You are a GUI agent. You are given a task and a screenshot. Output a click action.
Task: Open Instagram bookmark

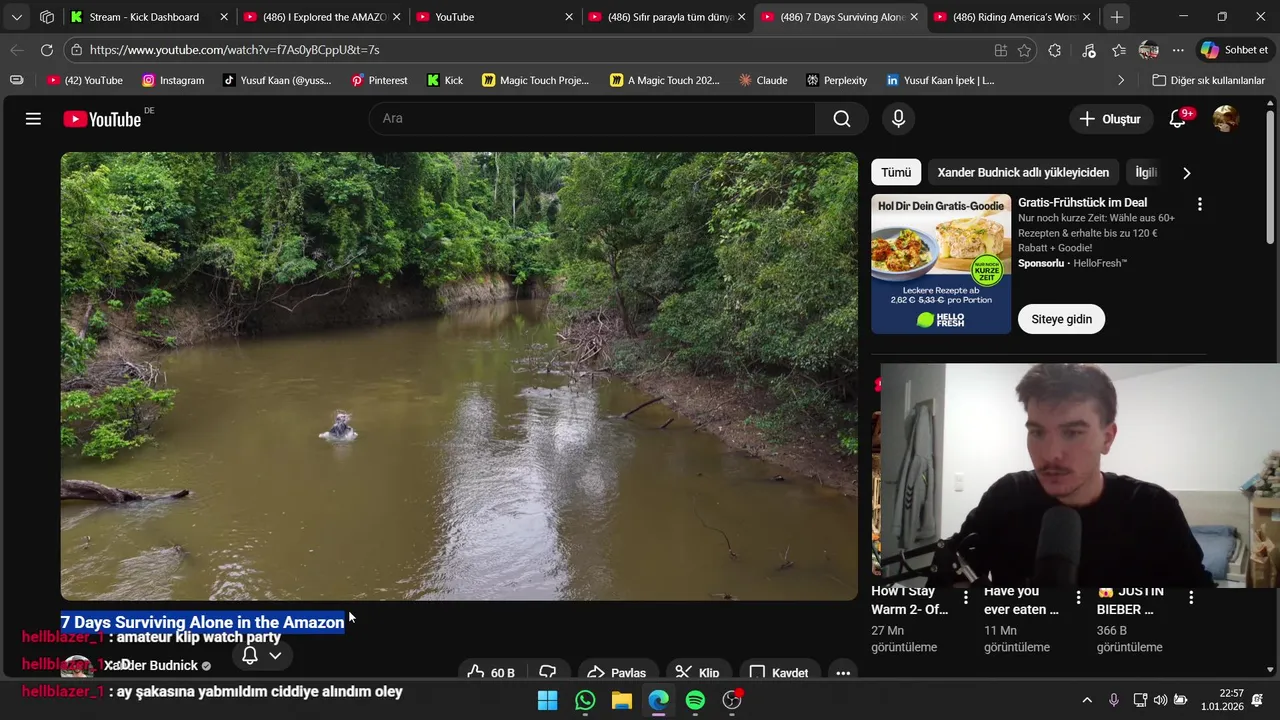pos(173,80)
